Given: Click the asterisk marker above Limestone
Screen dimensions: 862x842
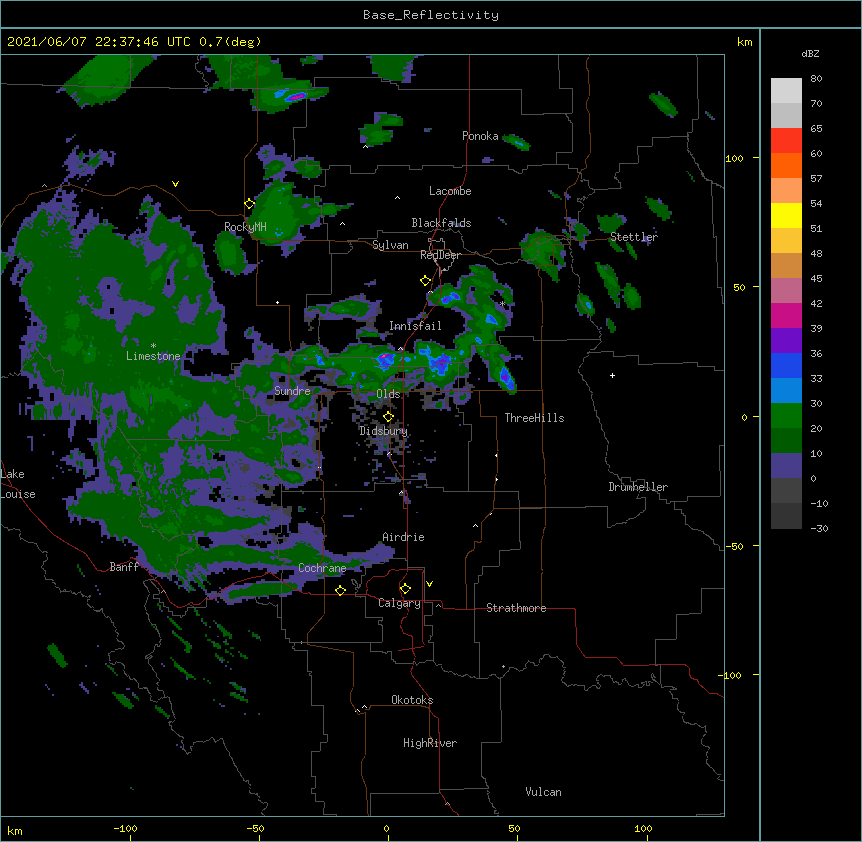Looking at the screenshot, I should point(153,346).
